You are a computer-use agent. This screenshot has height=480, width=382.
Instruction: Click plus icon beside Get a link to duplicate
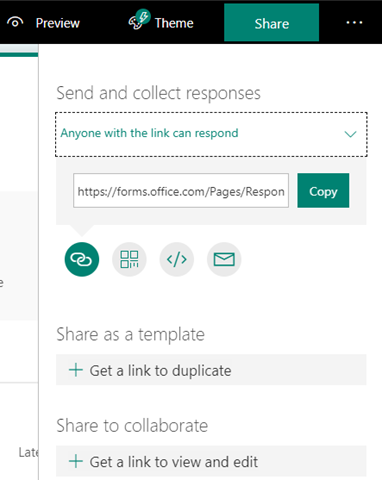click(76, 370)
